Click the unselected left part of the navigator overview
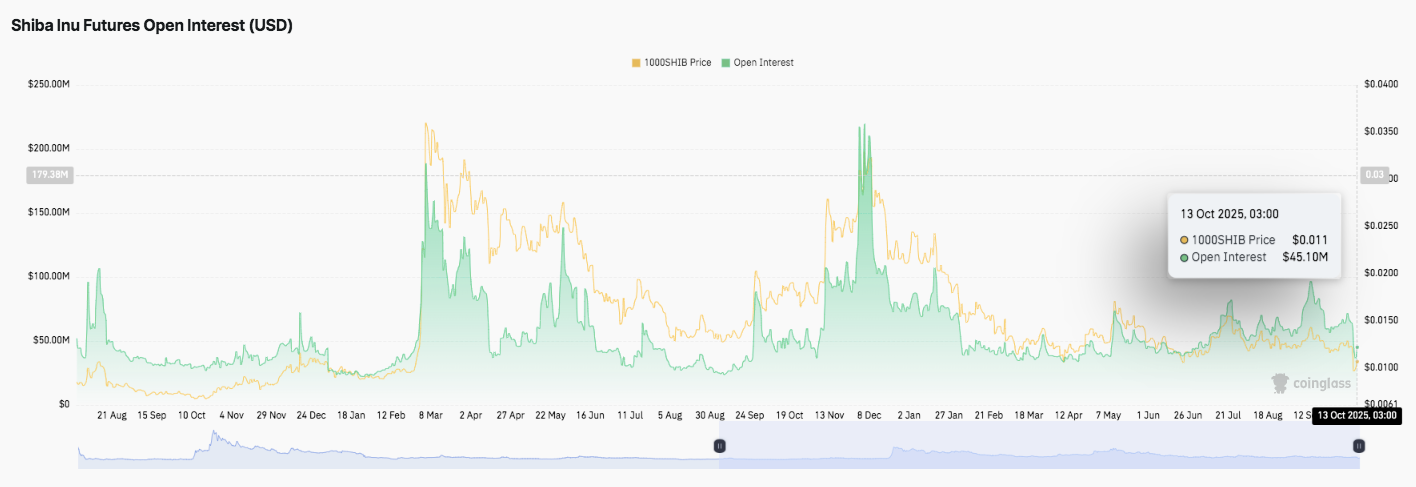 click(398, 446)
